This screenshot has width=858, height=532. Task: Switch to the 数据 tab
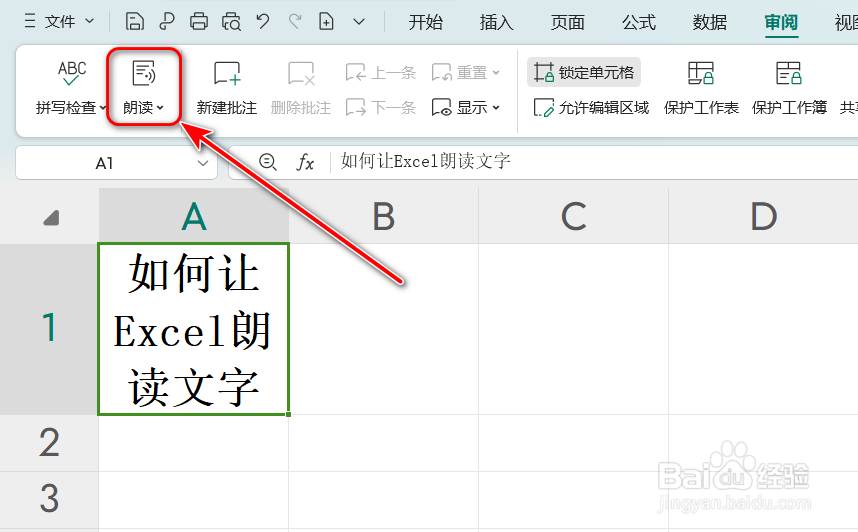[710, 22]
